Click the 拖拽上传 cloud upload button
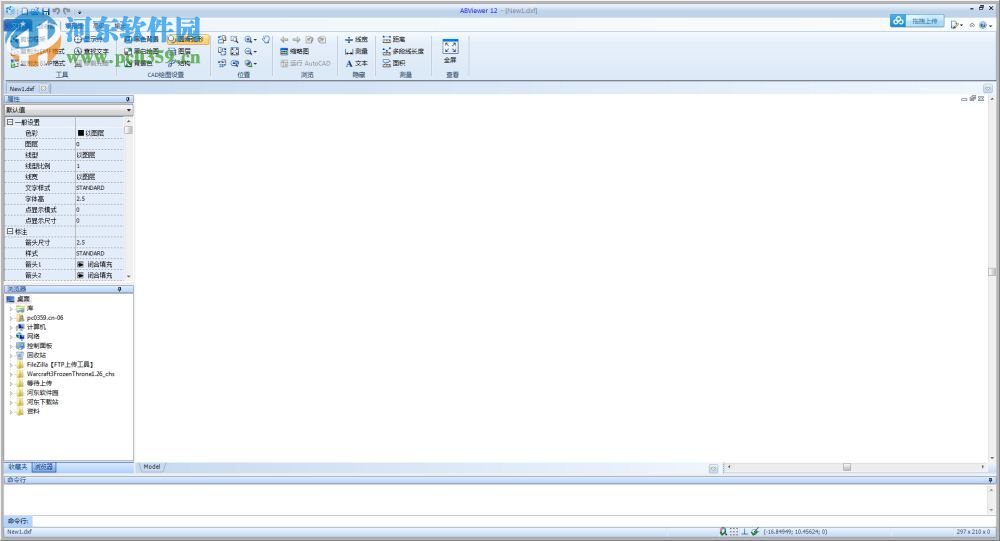This screenshot has width=1000, height=541. point(916,21)
